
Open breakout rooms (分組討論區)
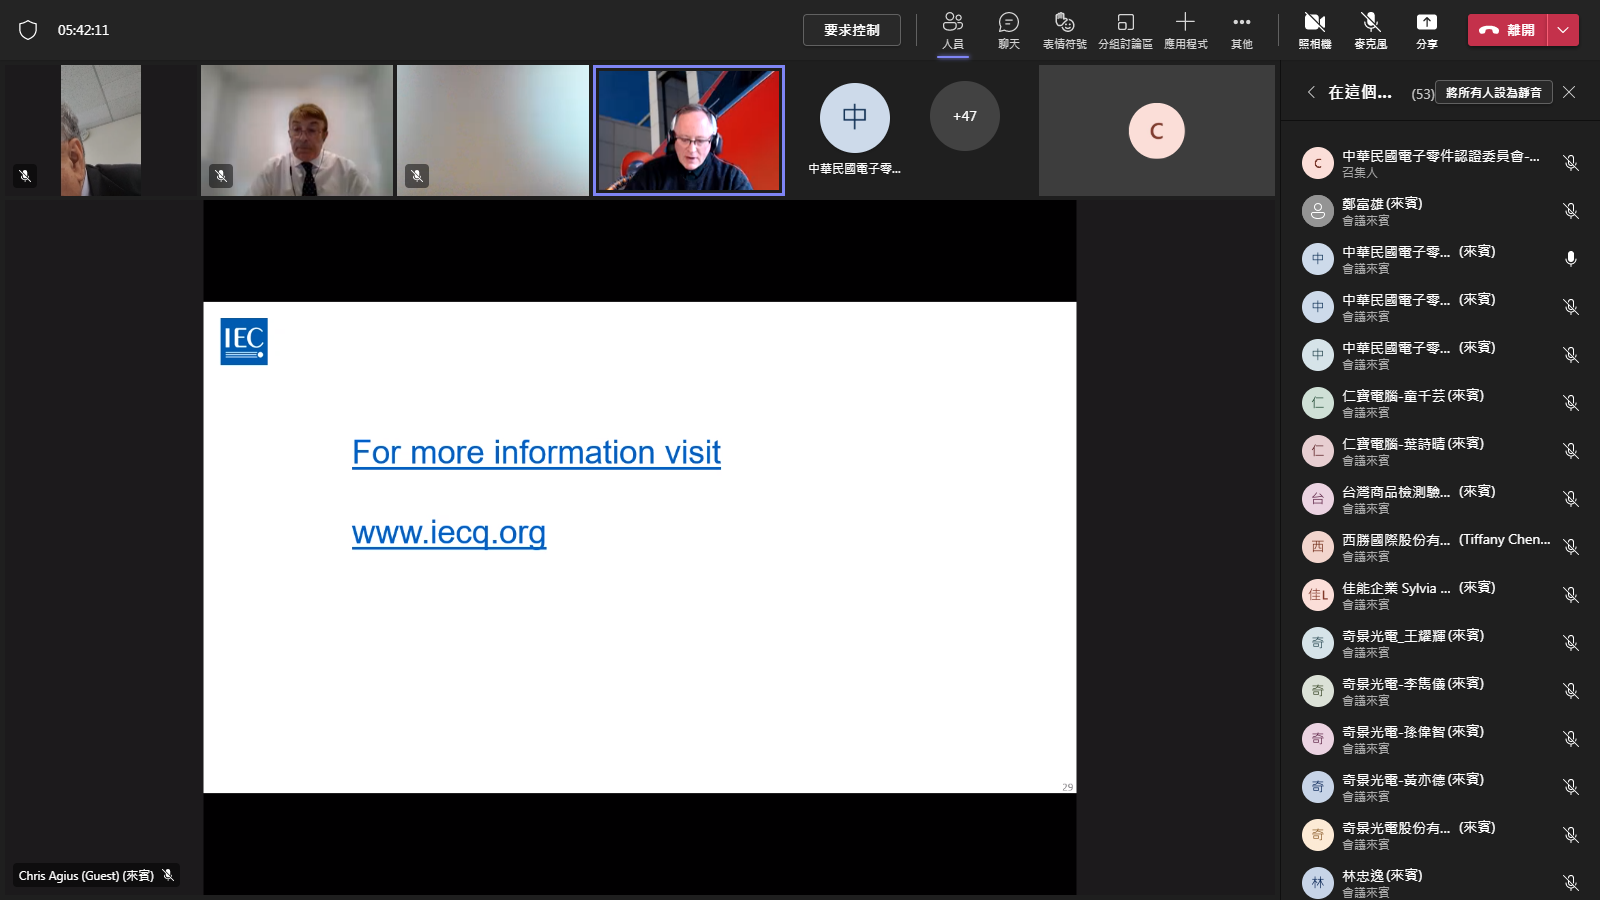click(1125, 30)
